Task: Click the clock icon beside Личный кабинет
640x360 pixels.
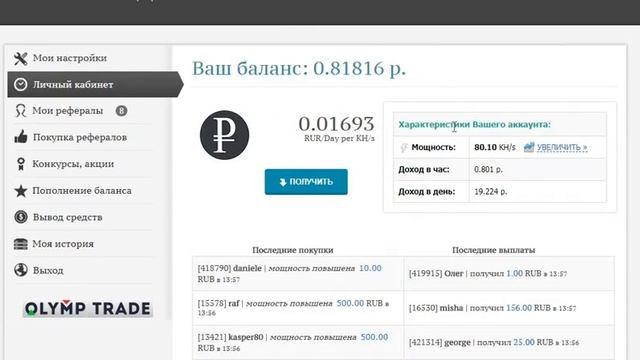Action: coord(20,84)
